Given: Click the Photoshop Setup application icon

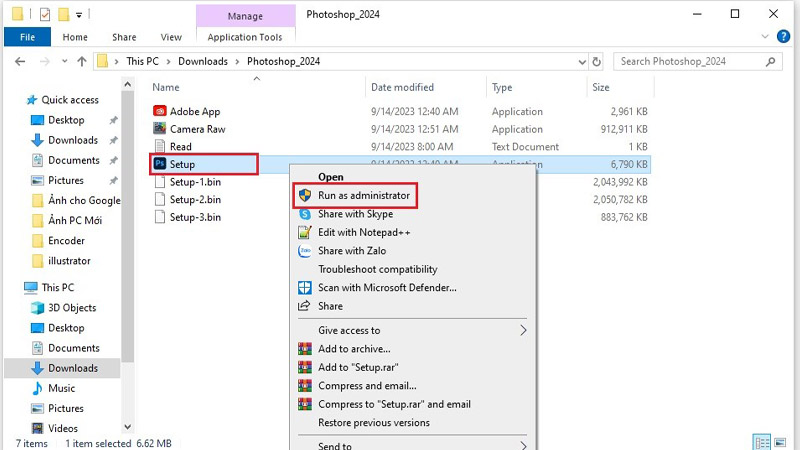Looking at the screenshot, I should pos(160,164).
